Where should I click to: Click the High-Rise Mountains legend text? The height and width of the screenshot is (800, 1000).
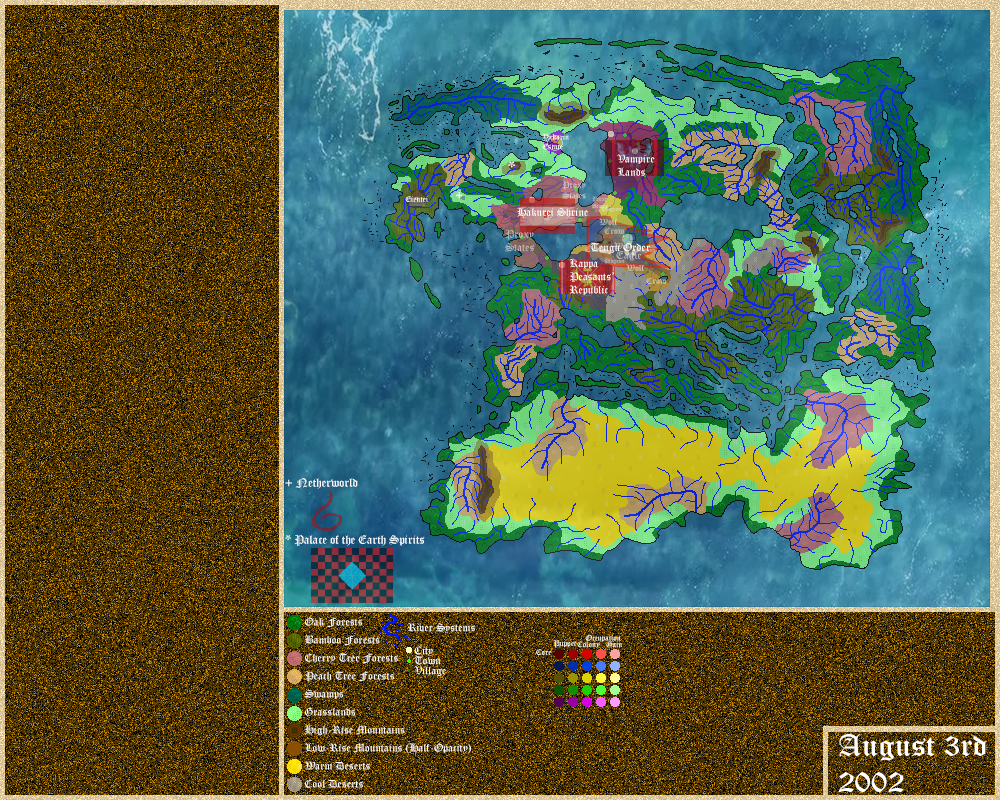(x=355, y=730)
